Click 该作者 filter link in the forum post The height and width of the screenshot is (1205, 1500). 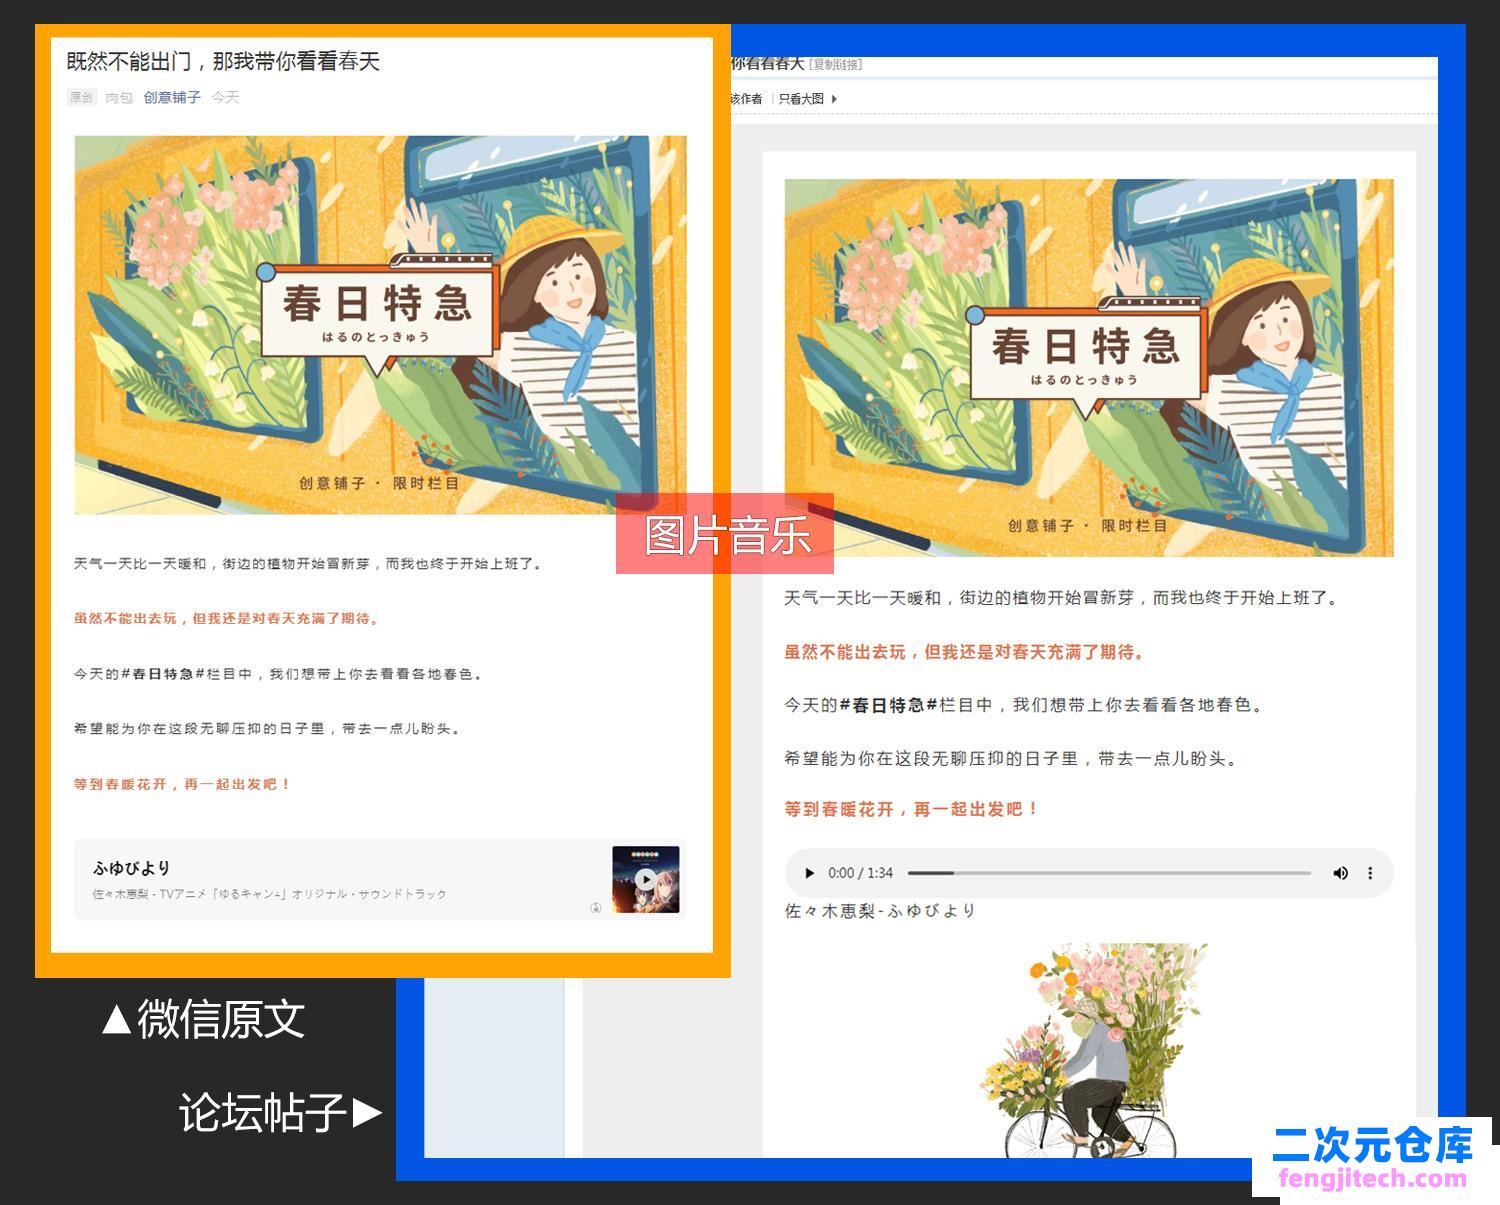[x=746, y=99]
